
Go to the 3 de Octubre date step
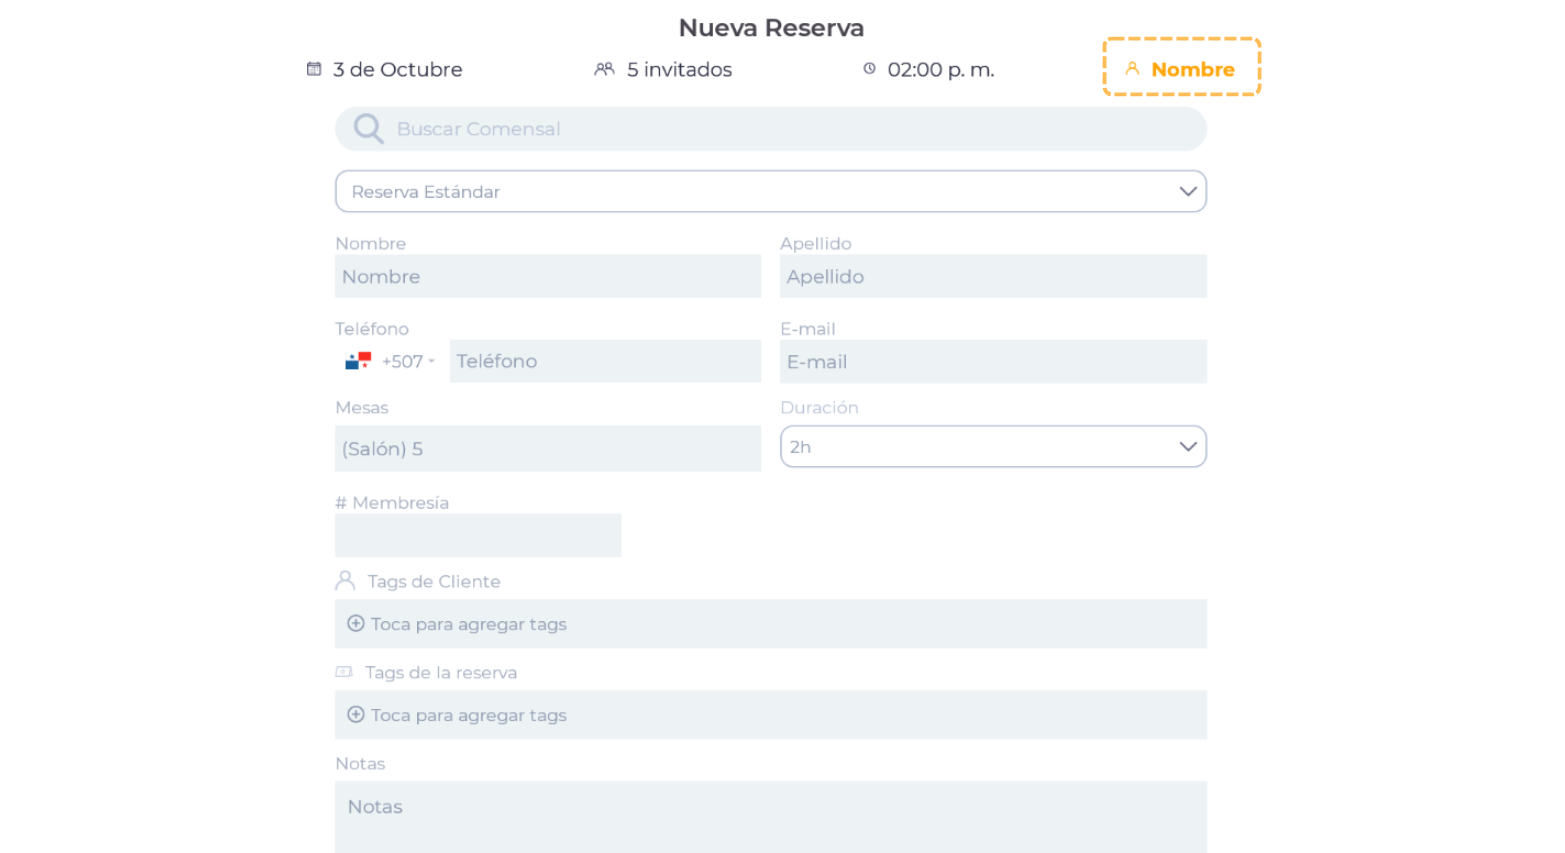click(397, 70)
